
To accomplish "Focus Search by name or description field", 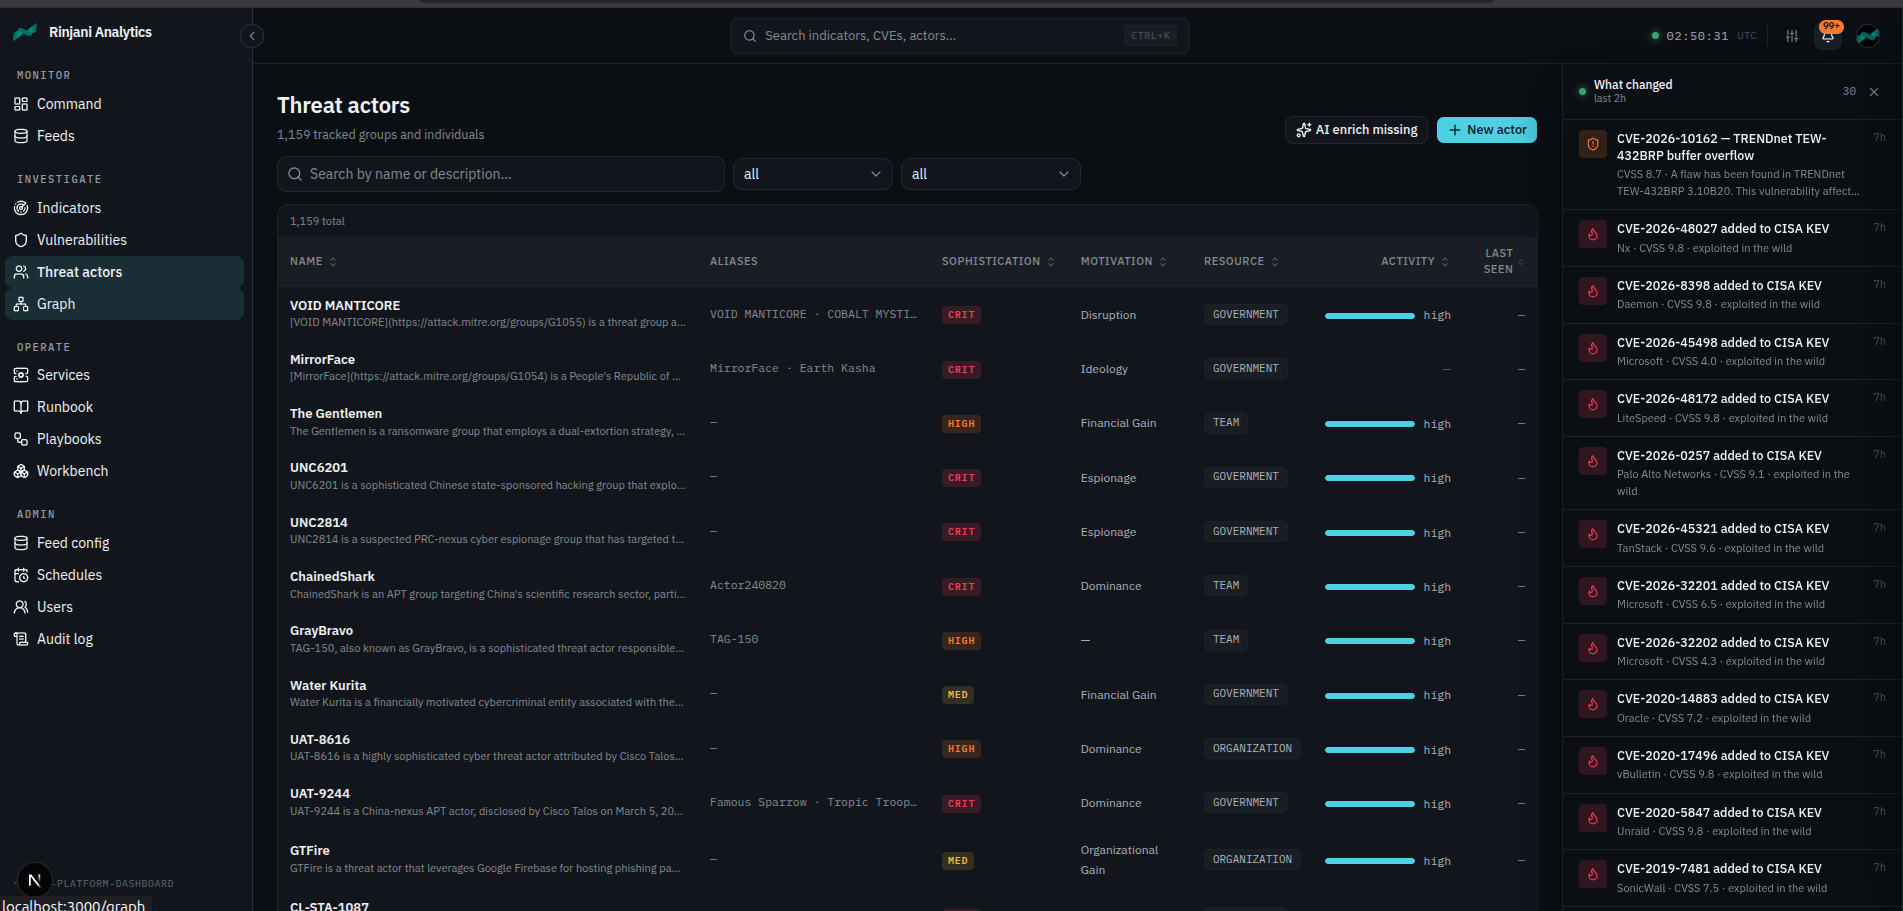I will (500, 174).
